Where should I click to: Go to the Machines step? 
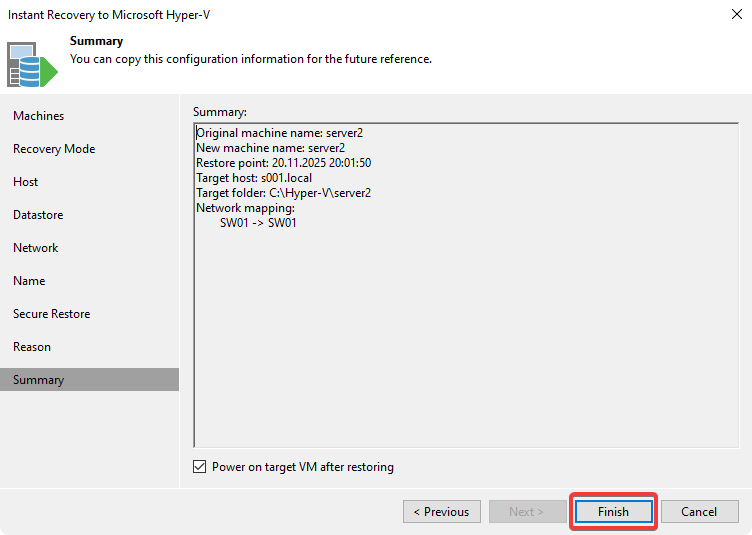pyautogui.click(x=38, y=116)
